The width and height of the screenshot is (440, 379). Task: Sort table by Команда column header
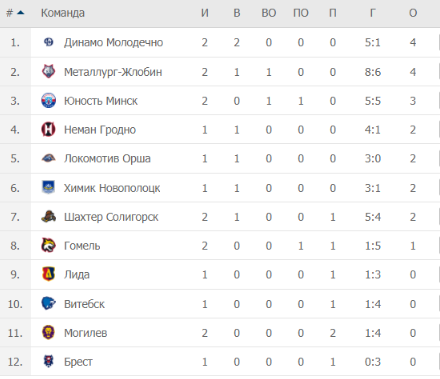point(63,13)
